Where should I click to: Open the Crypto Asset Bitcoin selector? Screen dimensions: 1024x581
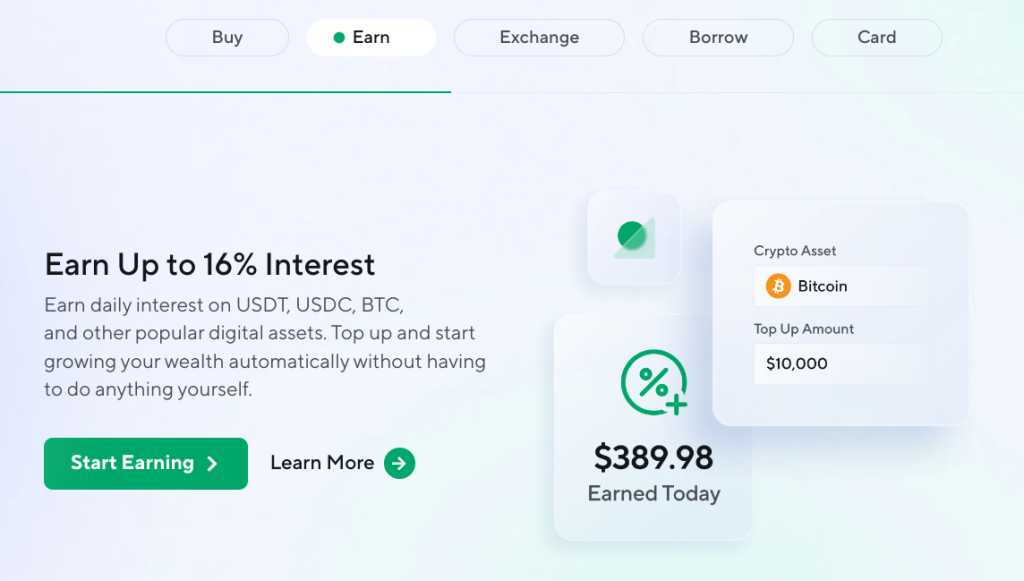[841, 286]
